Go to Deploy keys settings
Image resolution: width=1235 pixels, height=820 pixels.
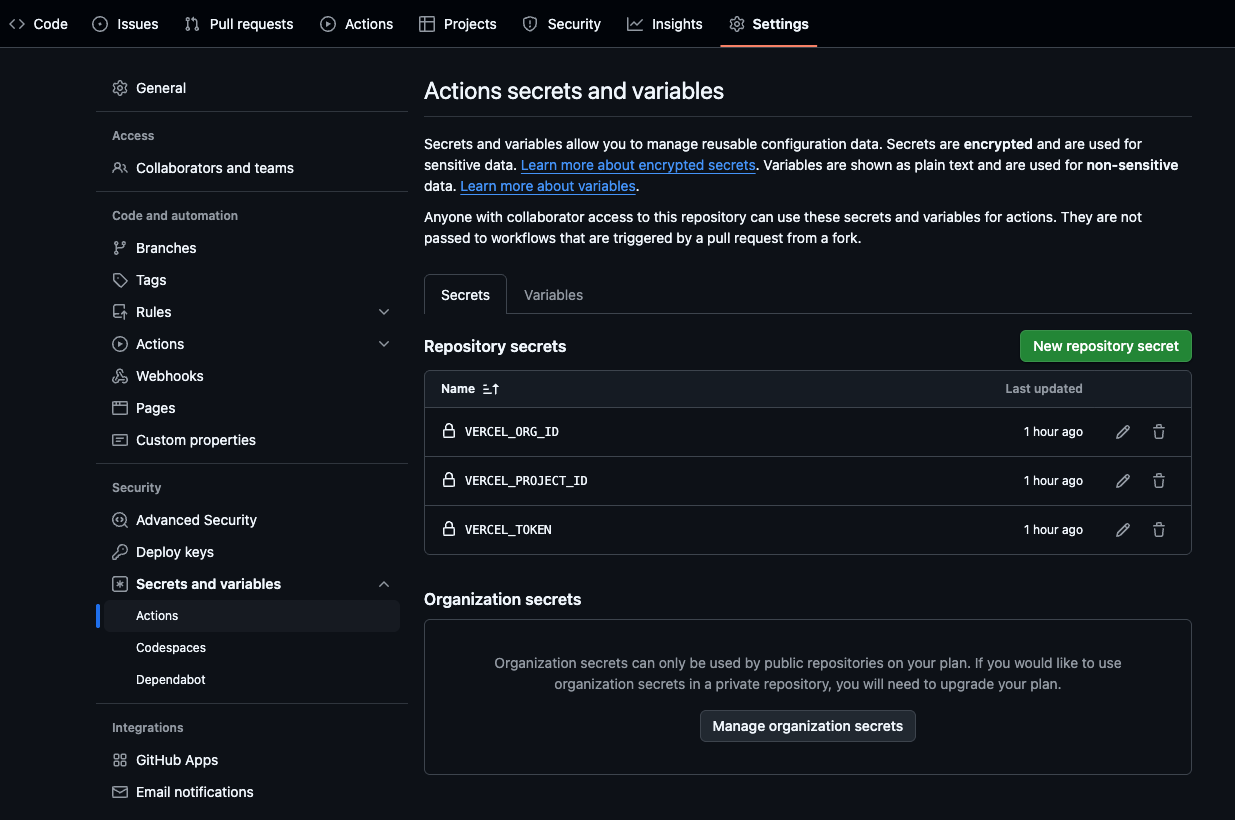[x=175, y=552]
